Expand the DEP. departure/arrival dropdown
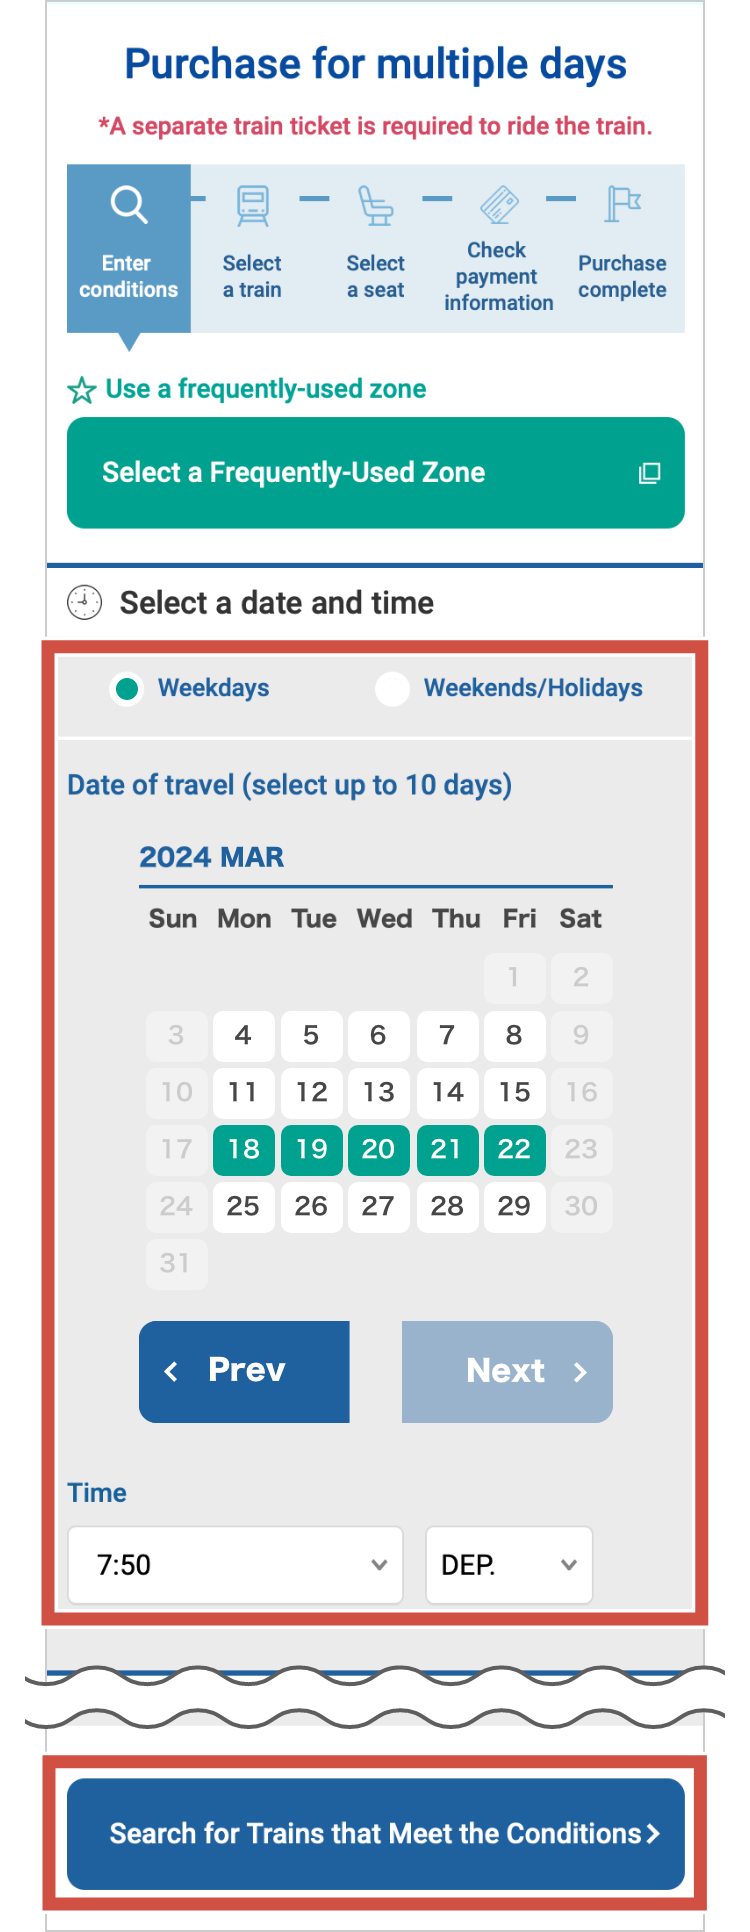 coord(509,1564)
